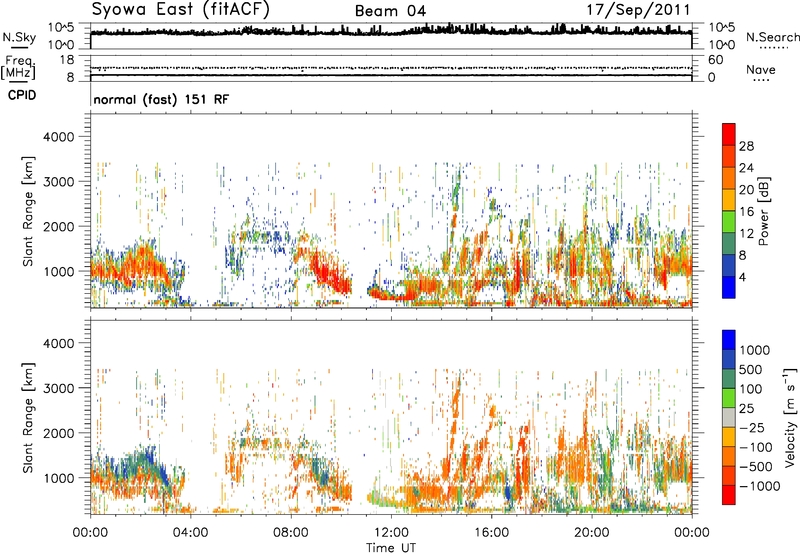The image size is (800, 554).
Task: Click the '3000' tick of the velocity panel
Action: click(58, 388)
